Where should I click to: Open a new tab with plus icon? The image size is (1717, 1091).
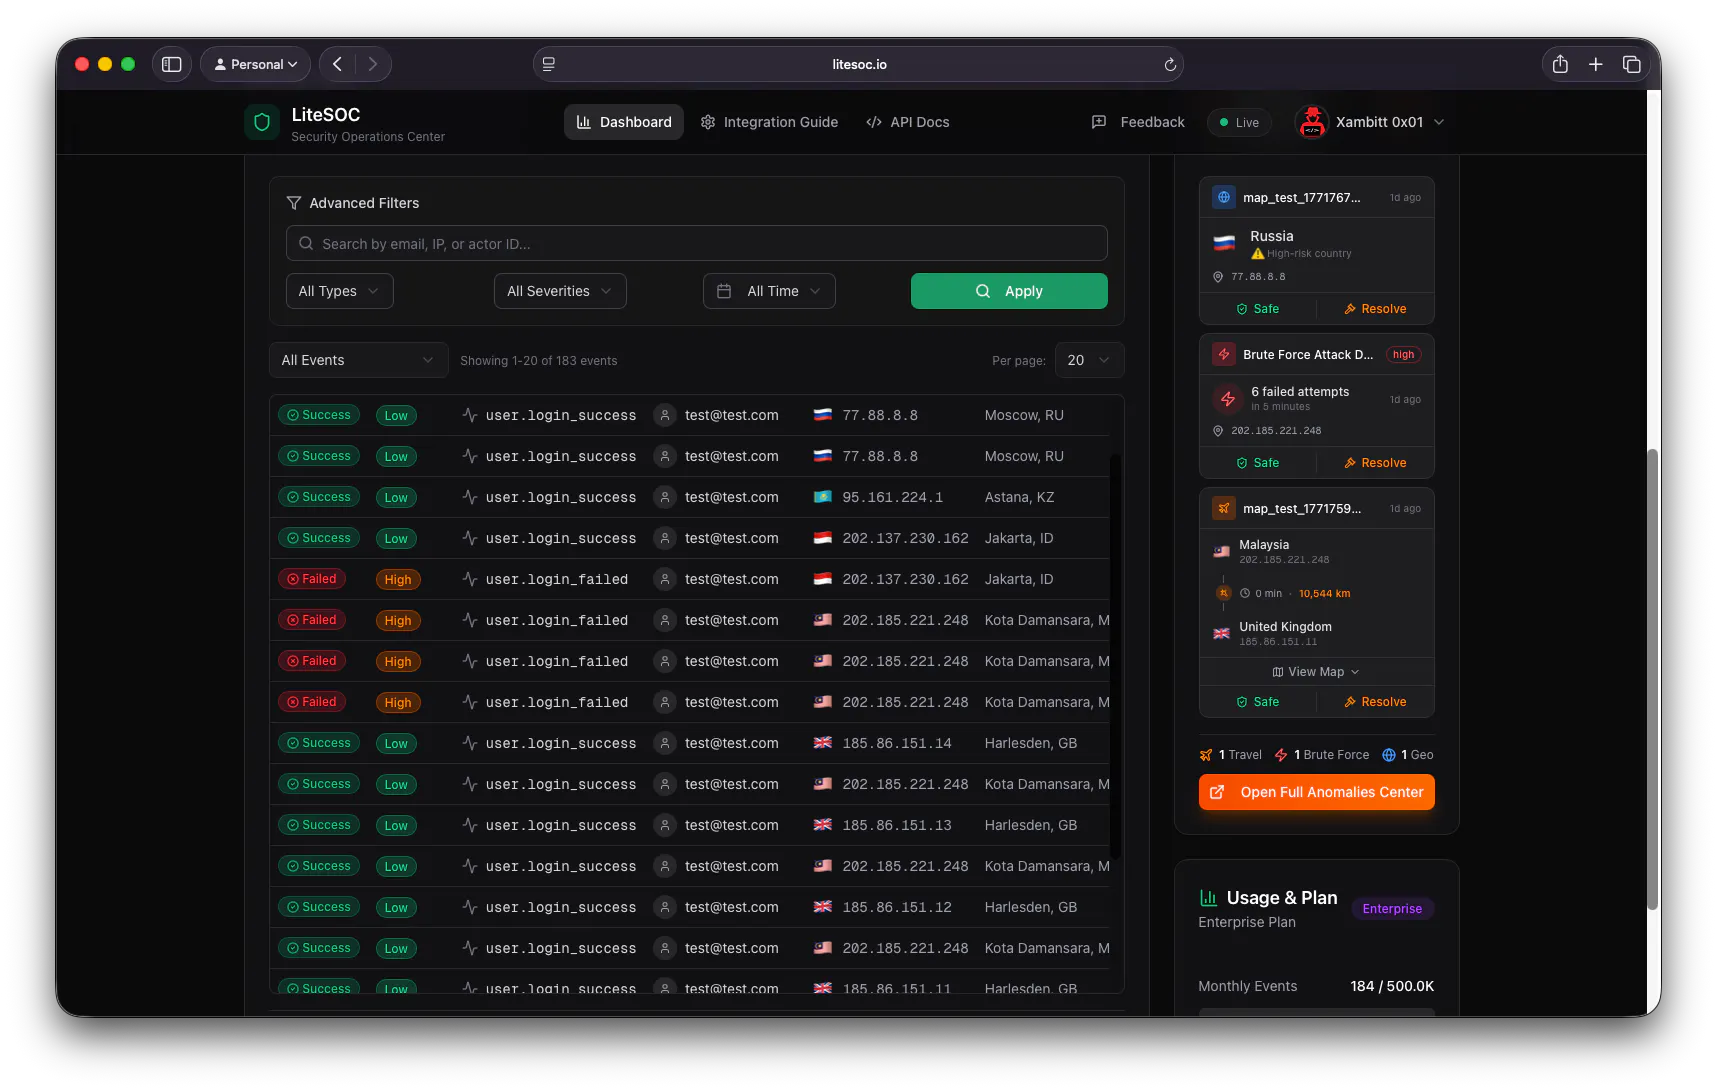[1596, 64]
